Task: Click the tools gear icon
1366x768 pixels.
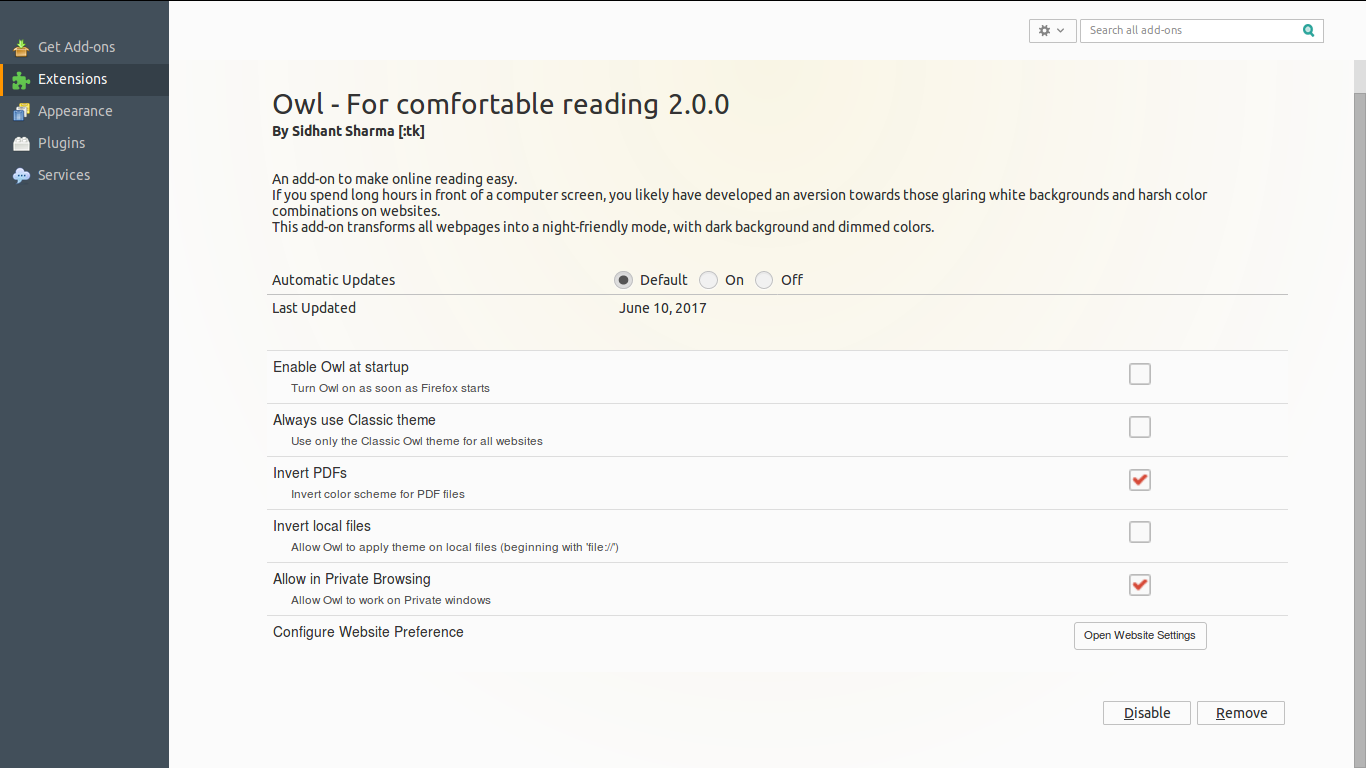Action: 1044,30
